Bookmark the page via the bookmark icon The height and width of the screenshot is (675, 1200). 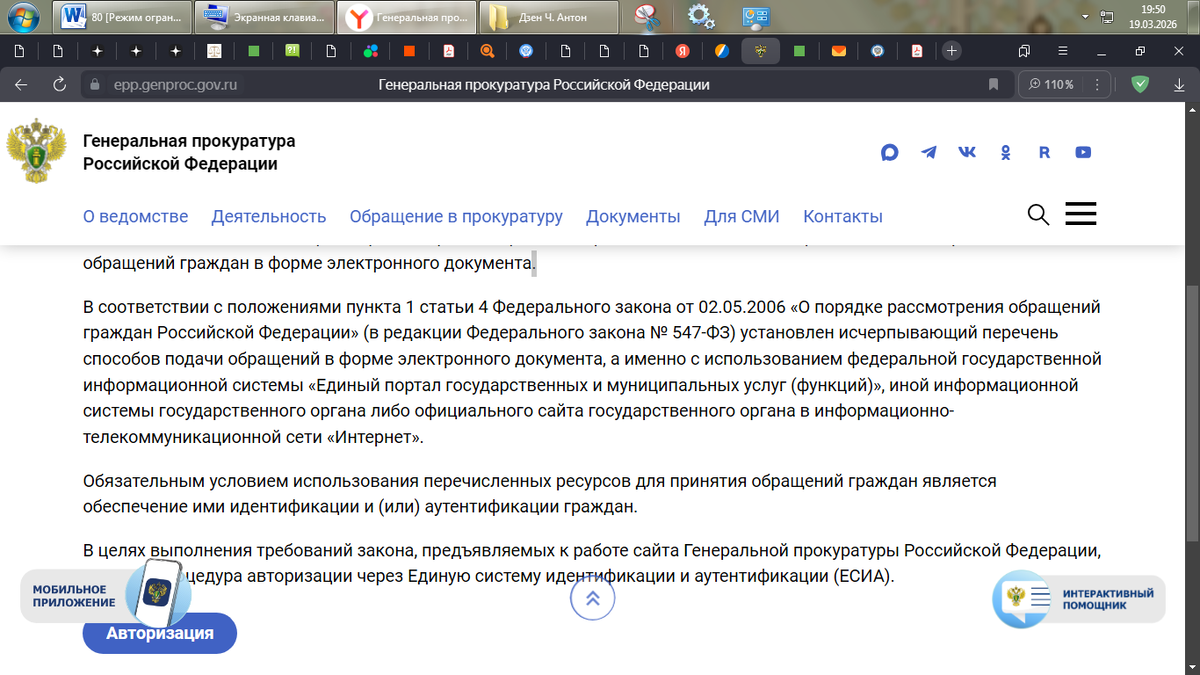pos(993,85)
